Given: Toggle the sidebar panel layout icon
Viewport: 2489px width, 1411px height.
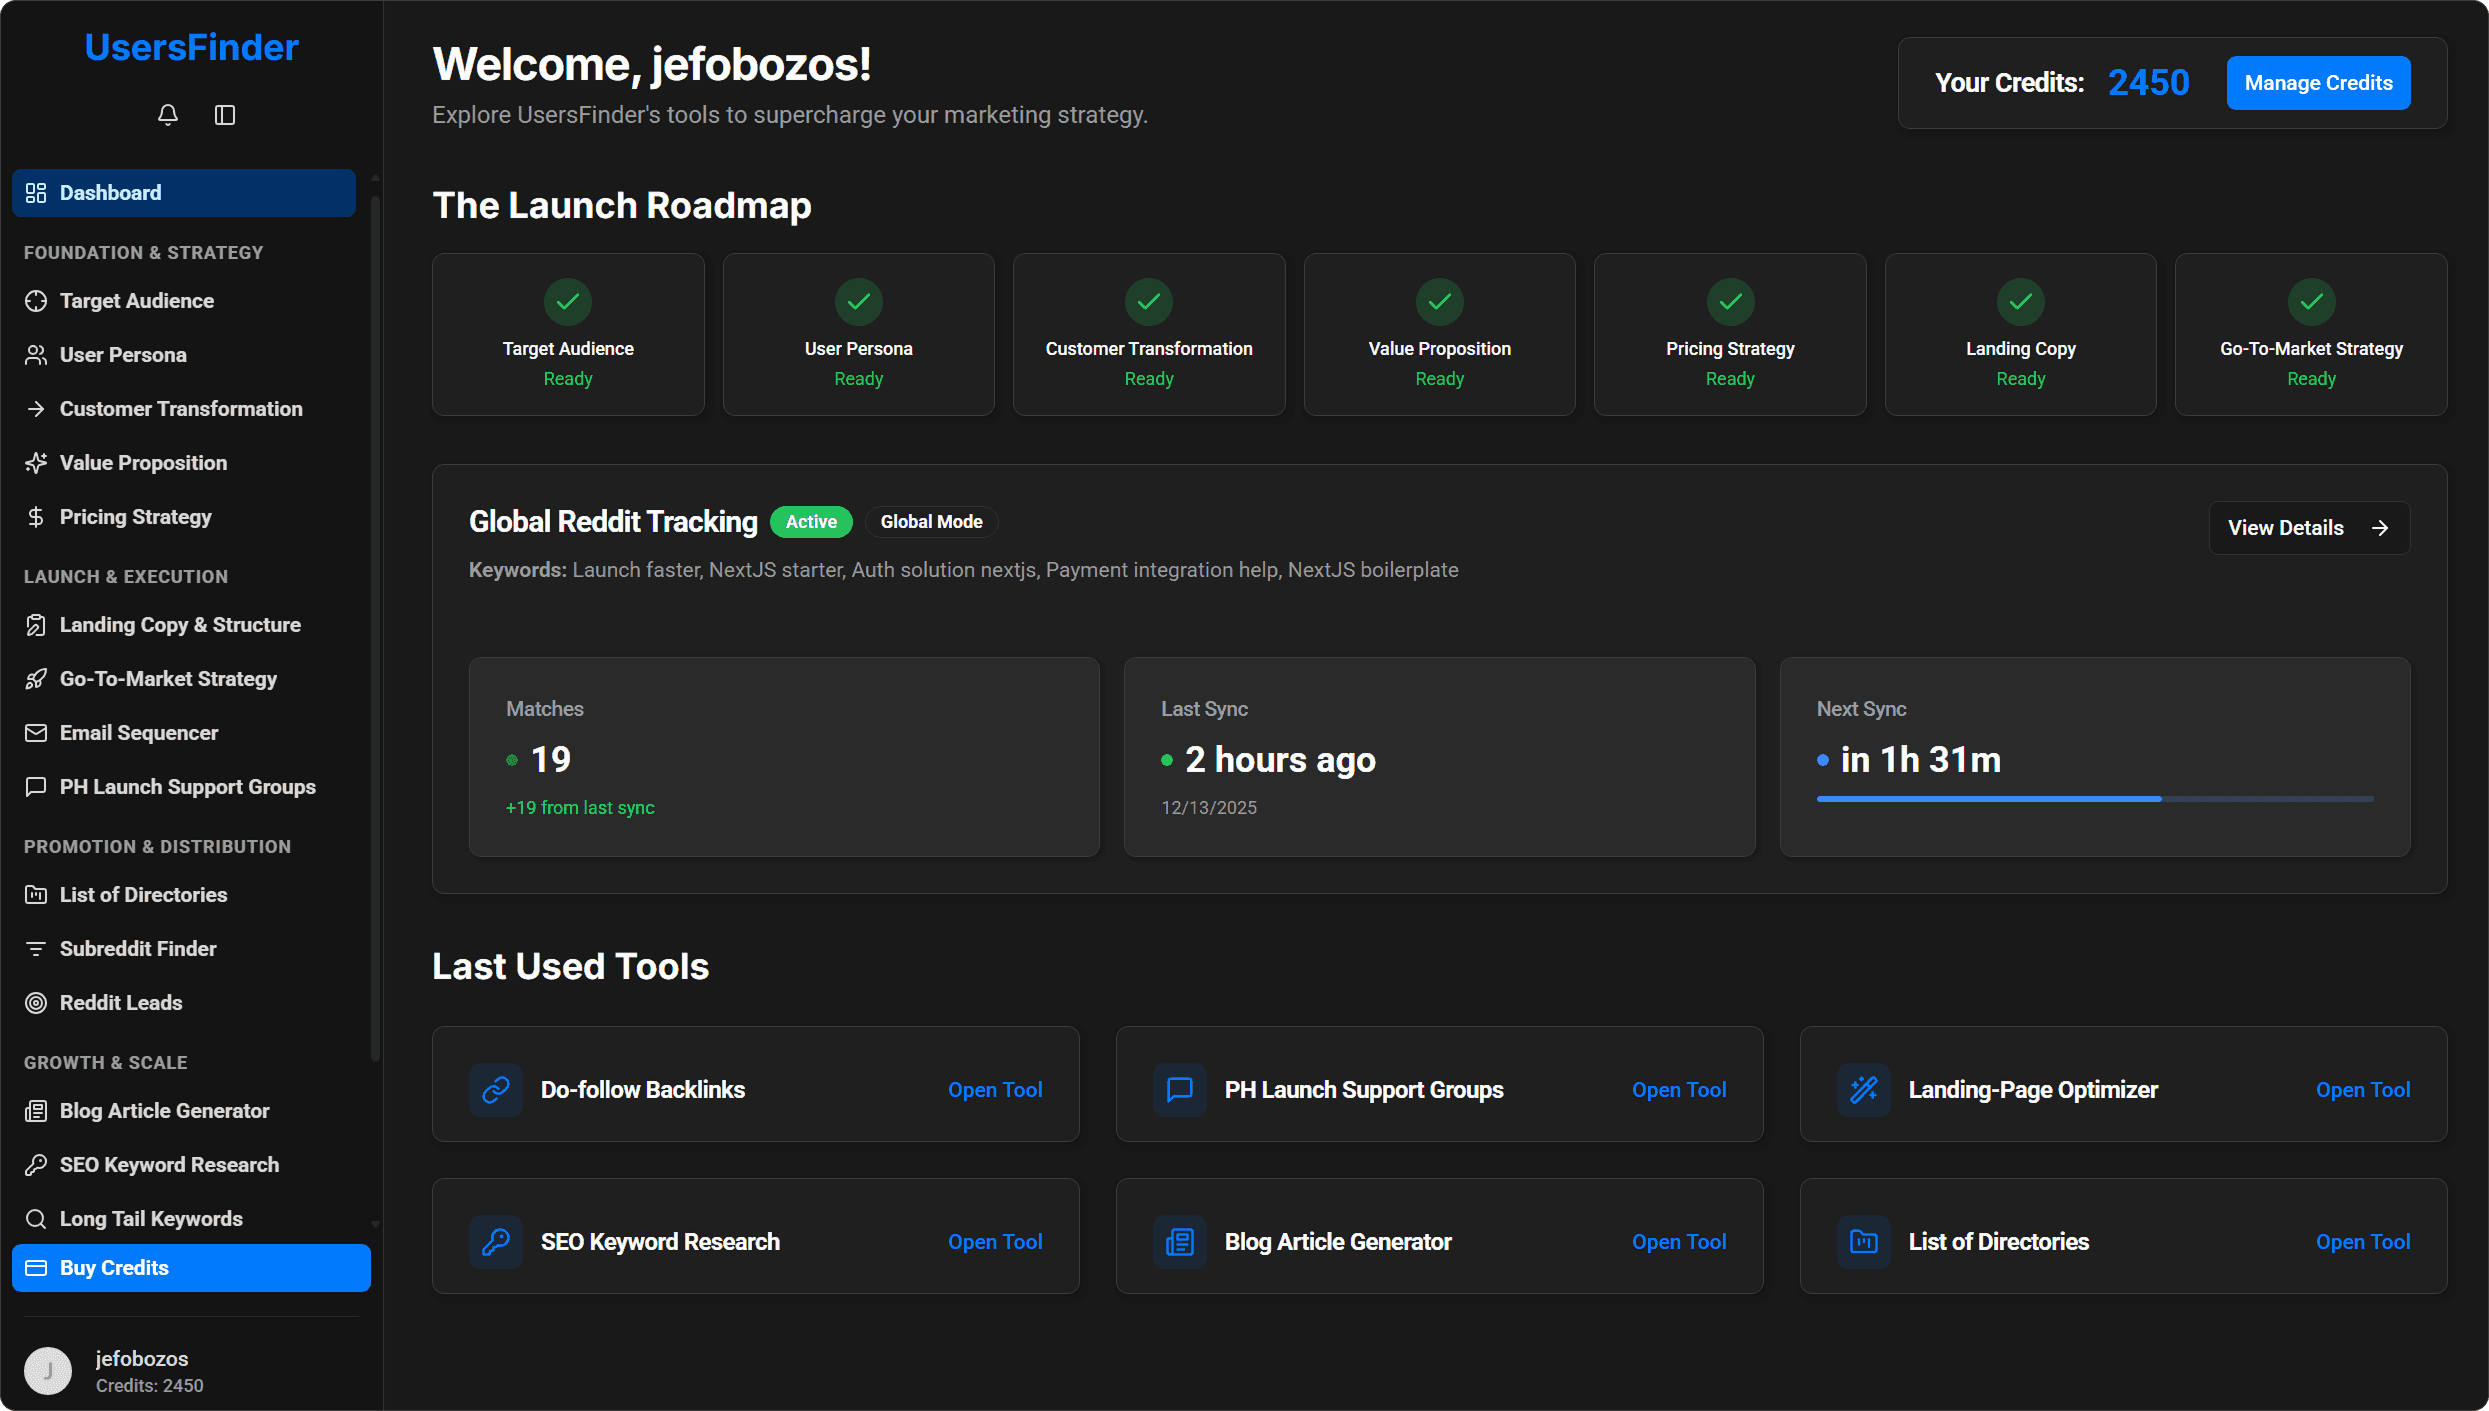Looking at the screenshot, I should pyautogui.click(x=224, y=115).
